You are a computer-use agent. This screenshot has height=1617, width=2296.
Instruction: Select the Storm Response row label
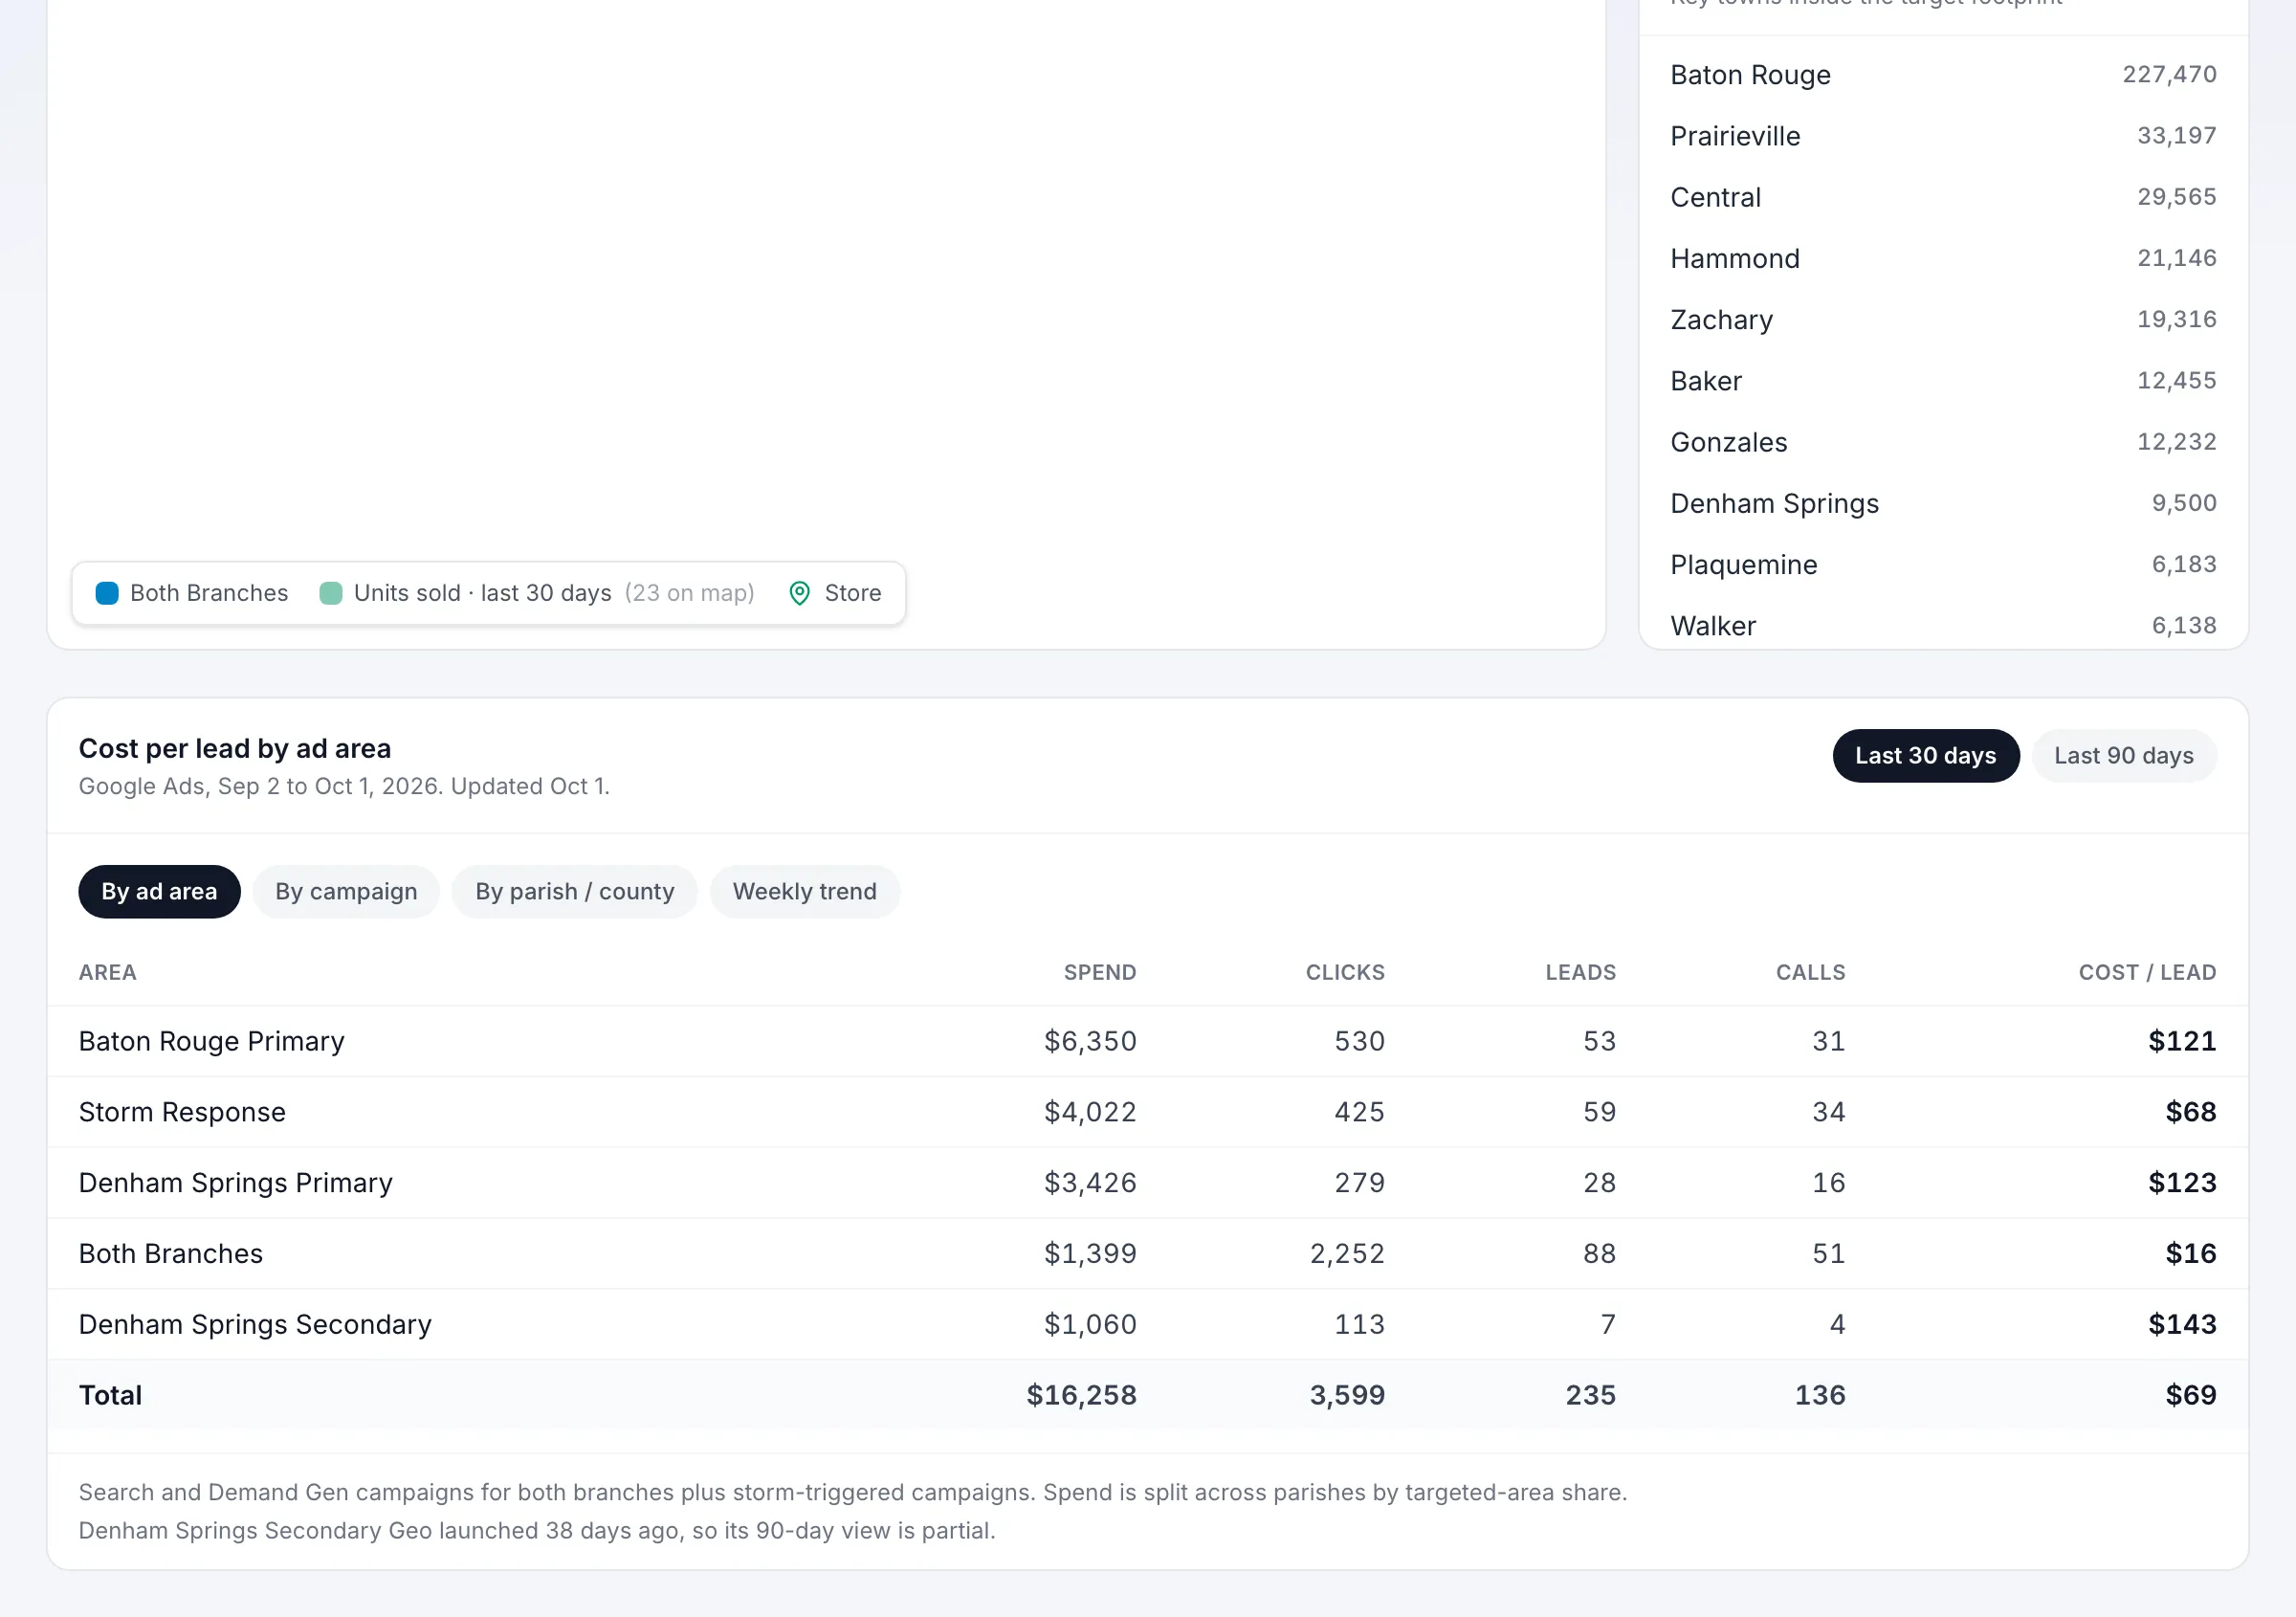click(182, 1112)
